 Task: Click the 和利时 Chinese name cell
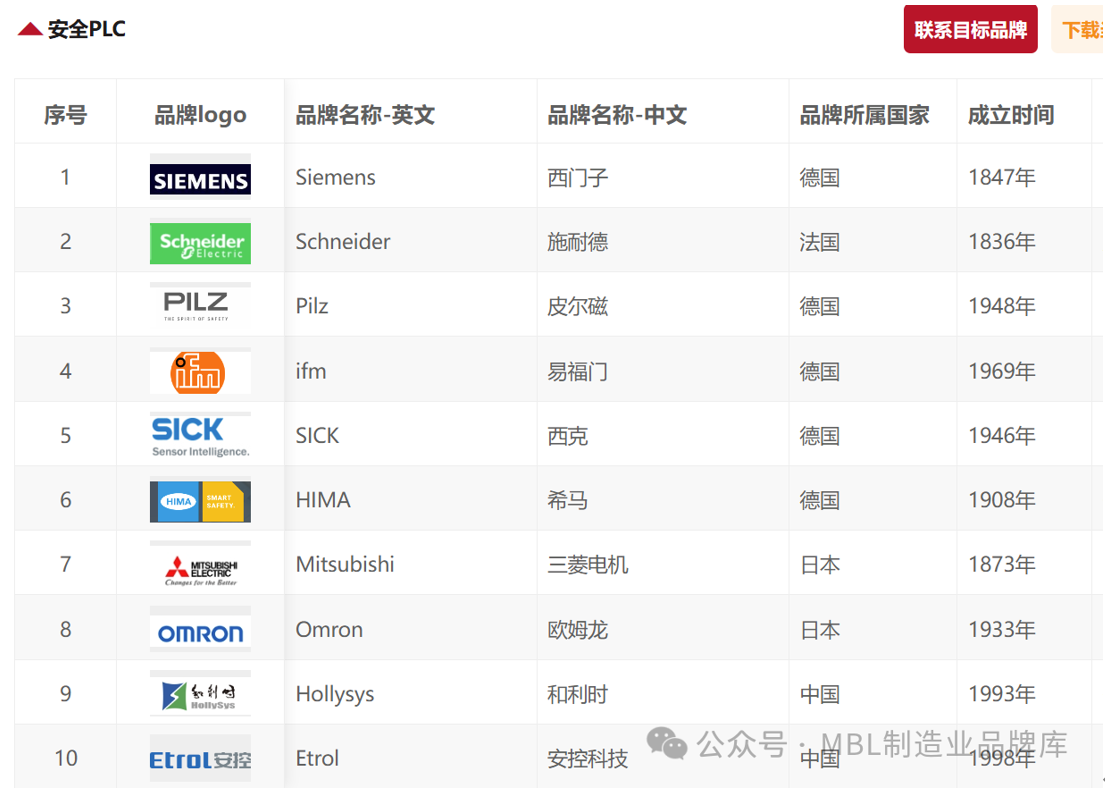point(663,694)
